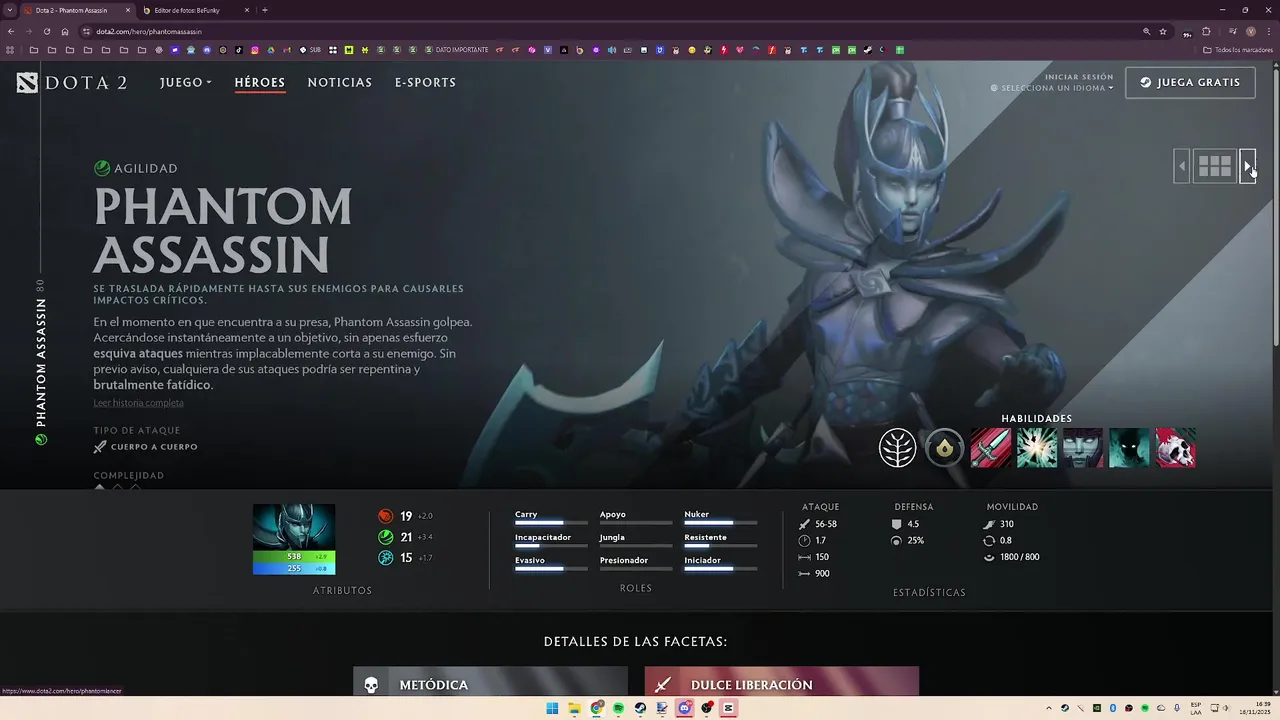1280x720 pixels.
Task: Click the innate ability round icon
Action: click(x=944, y=448)
